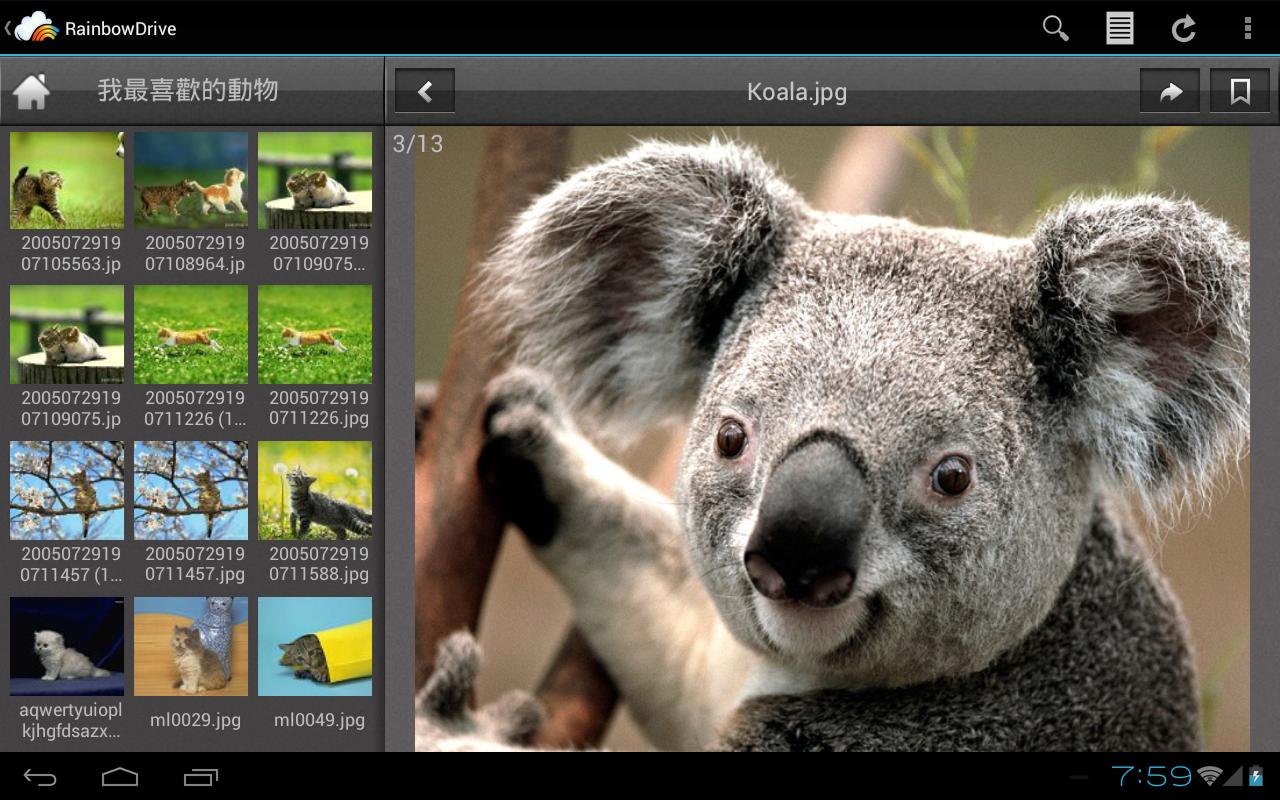Screen dimensions: 1280x800
Task: Open thumbnail 20050729190711457 (1...
Action: click(x=67, y=491)
